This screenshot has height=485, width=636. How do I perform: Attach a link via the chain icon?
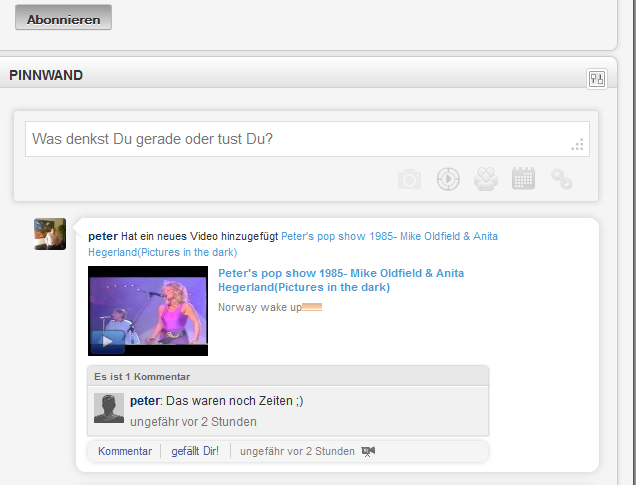pyautogui.click(x=561, y=179)
